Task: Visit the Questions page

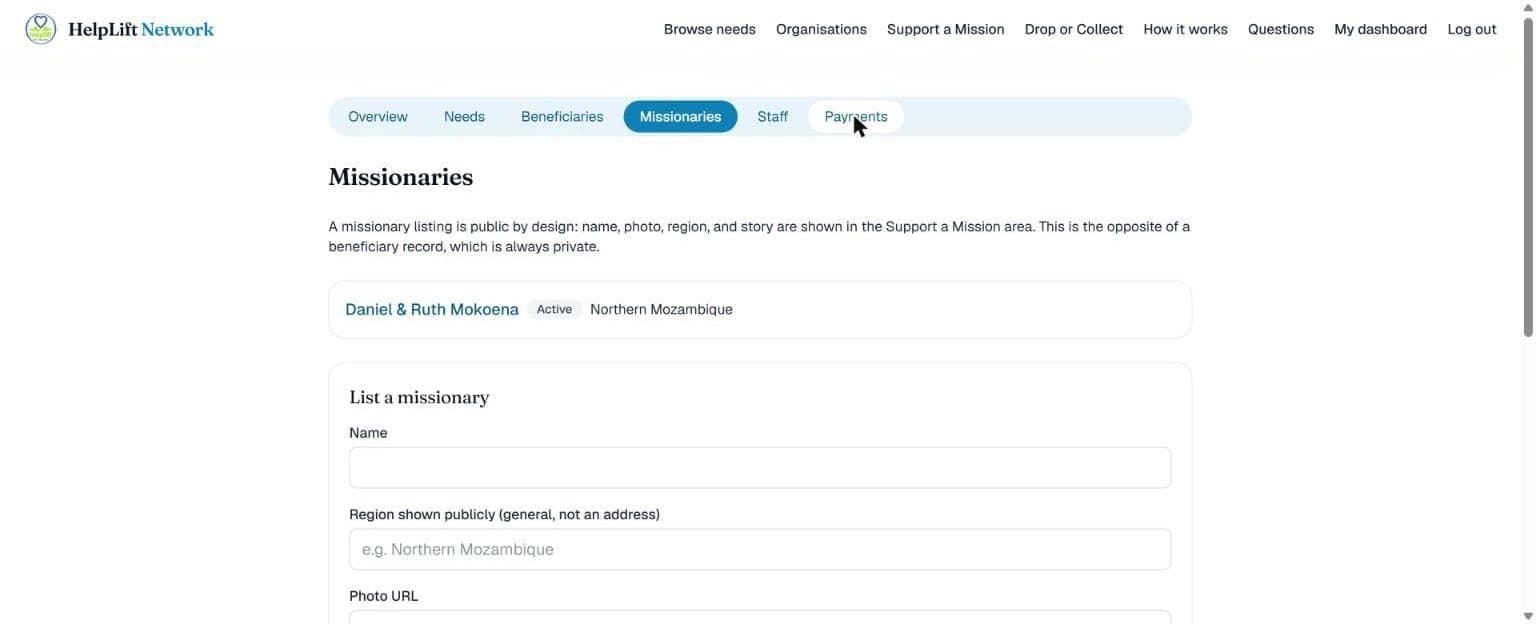Action: 1281,29
